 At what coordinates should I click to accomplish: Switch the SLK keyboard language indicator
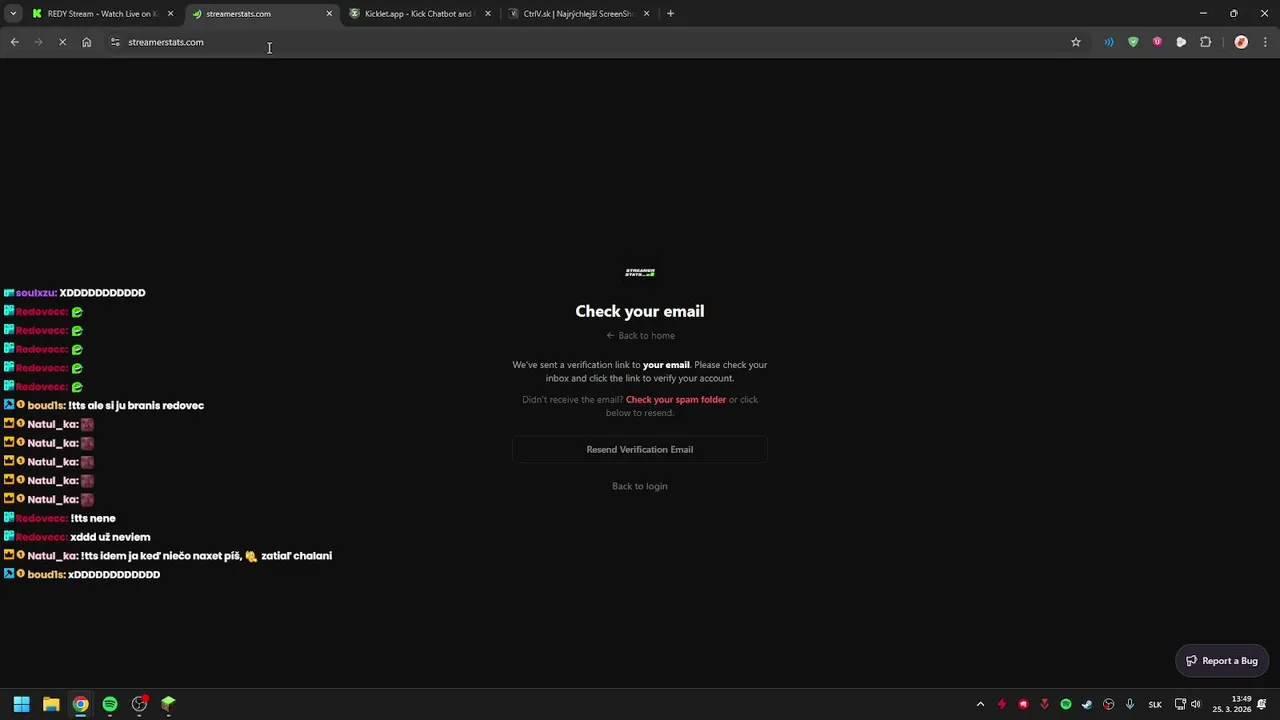(1155, 705)
